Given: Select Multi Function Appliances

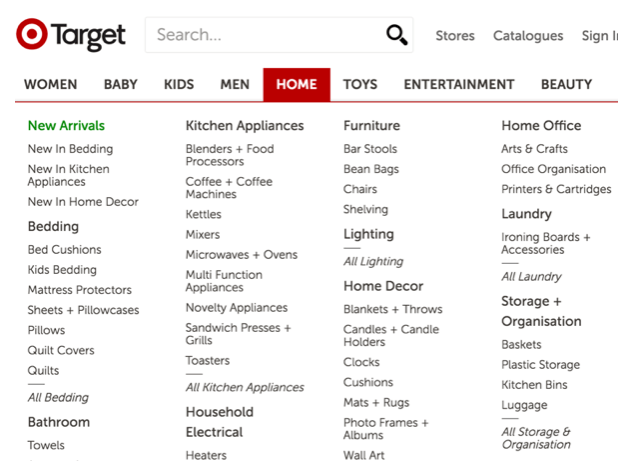Looking at the screenshot, I should 224,281.
